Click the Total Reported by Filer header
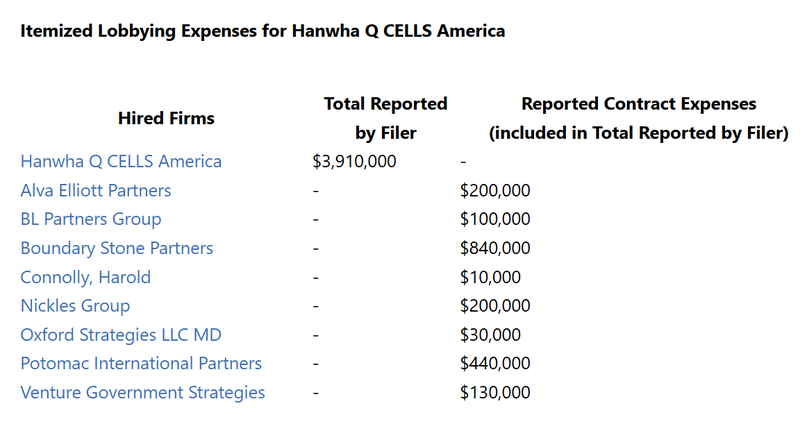The image size is (800, 422). [385, 118]
